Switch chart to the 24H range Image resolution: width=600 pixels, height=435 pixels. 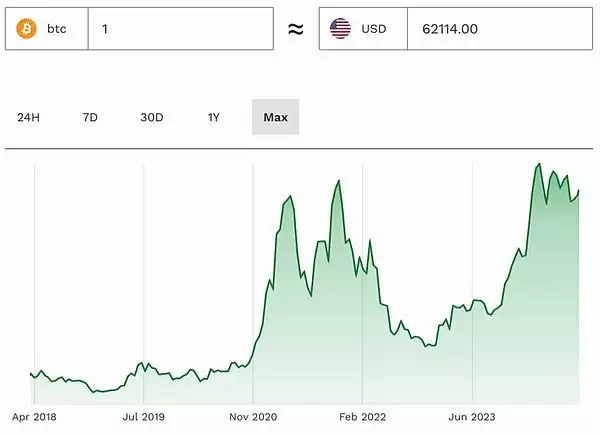point(28,117)
